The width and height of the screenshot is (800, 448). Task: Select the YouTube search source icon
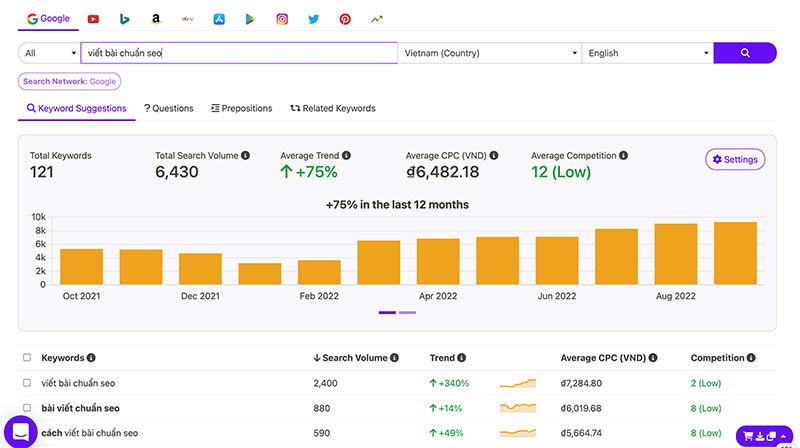(x=93, y=19)
